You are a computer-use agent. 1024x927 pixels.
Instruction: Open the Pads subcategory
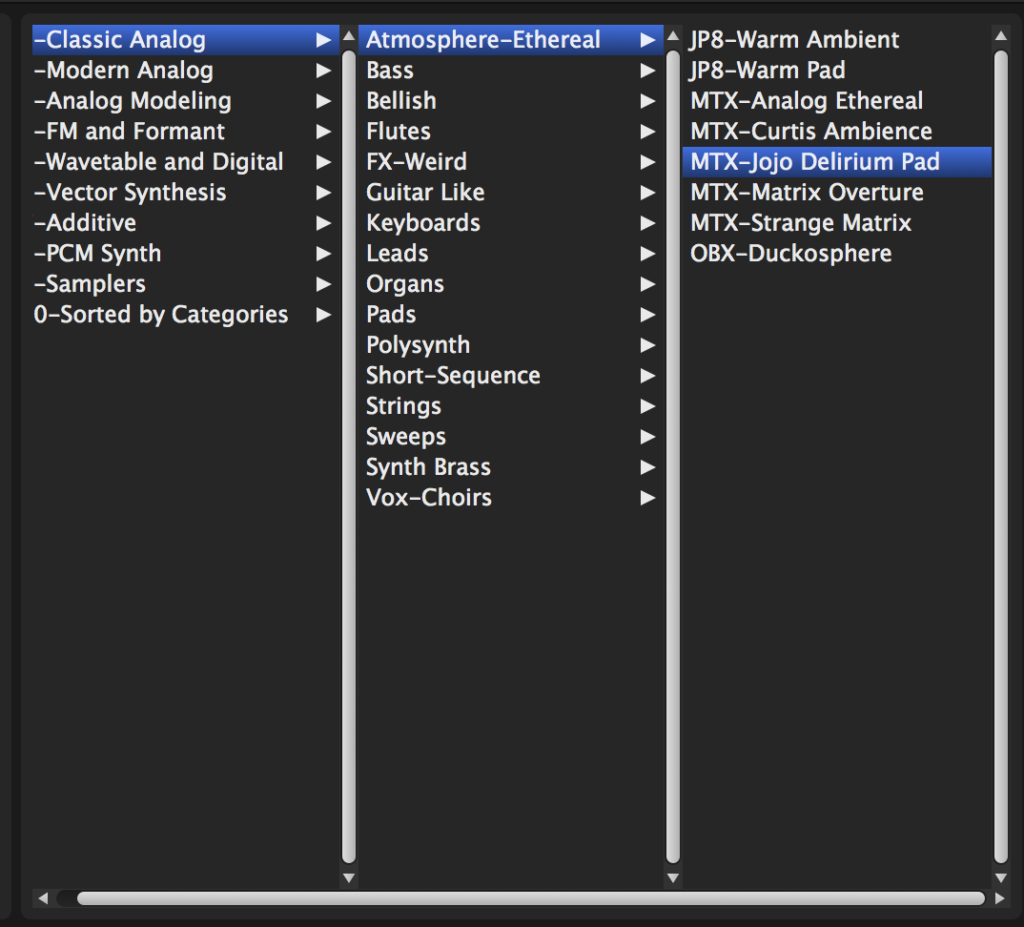point(511,314)
